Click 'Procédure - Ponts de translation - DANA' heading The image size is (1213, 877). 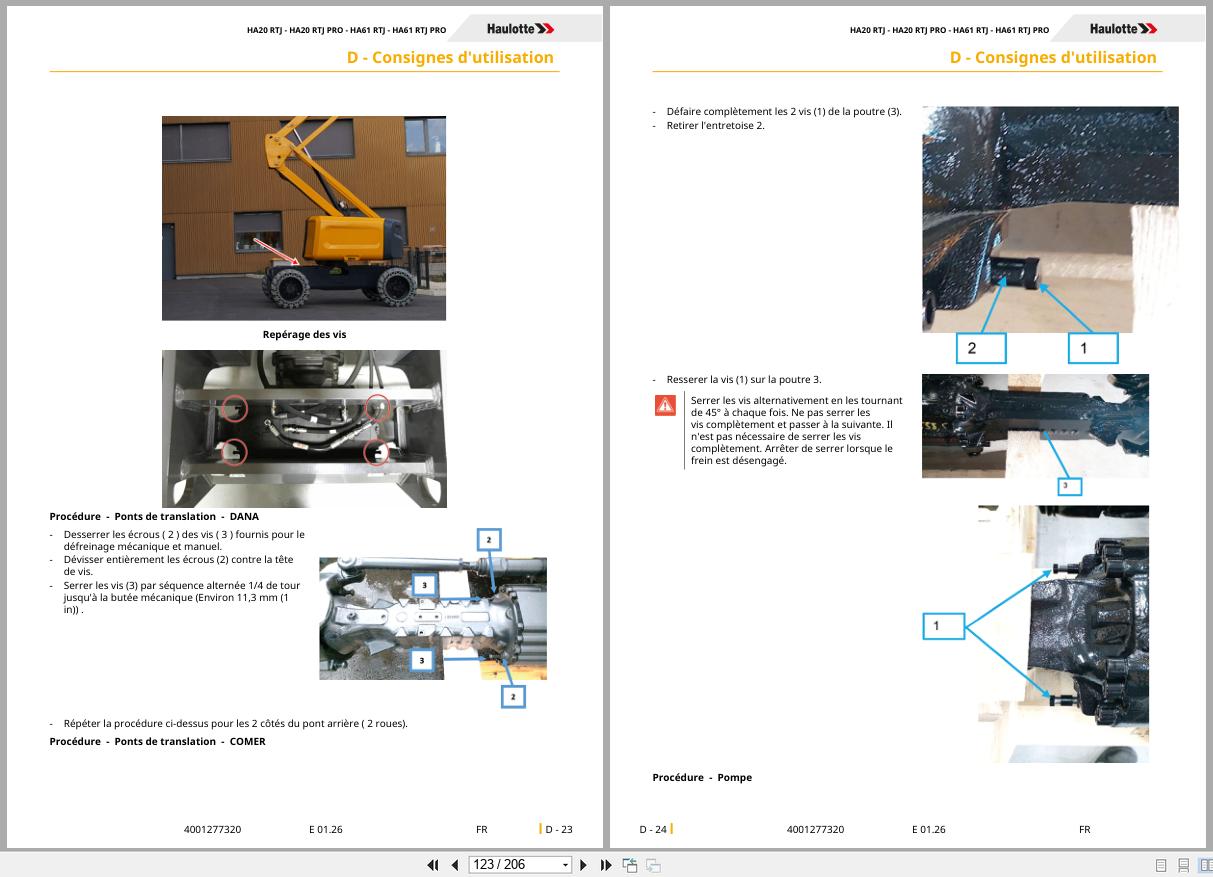pyautogui.click(x=154, y=517)
